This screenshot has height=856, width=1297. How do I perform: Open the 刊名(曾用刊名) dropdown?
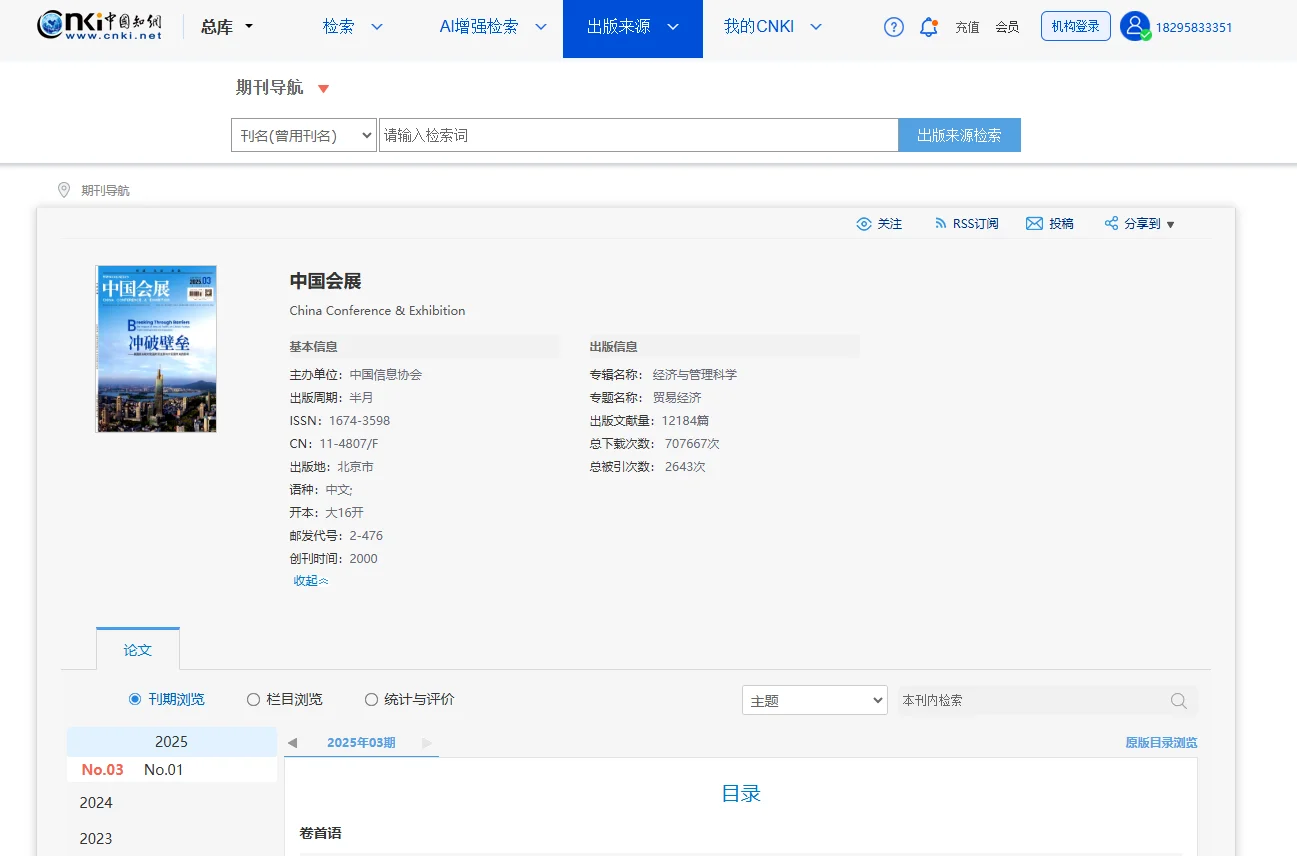coord(303,135)
